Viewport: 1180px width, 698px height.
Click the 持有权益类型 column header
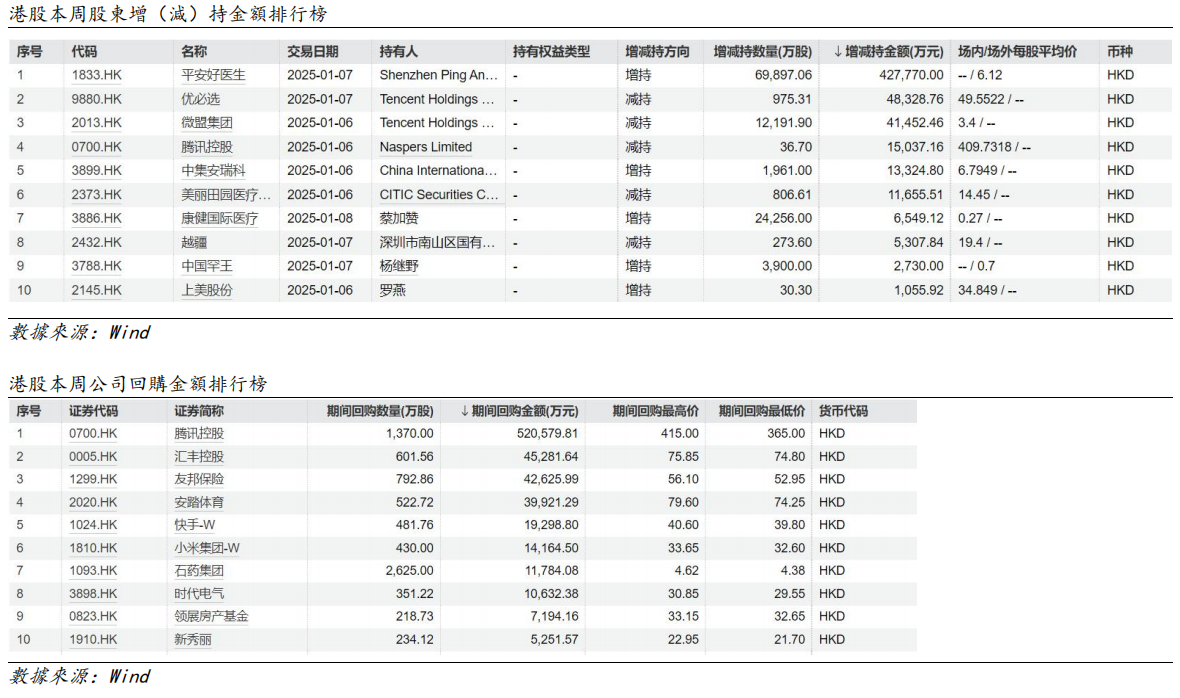tap(552, 52)
